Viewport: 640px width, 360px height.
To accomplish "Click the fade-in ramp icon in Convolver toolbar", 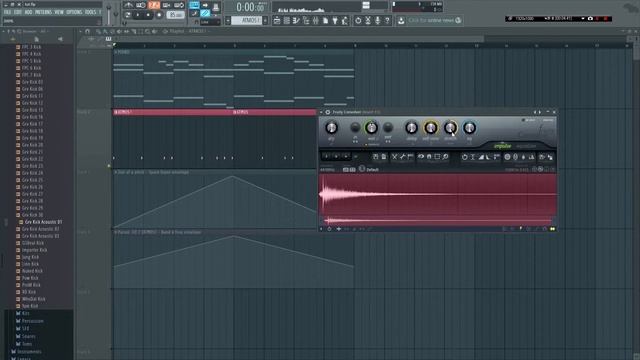I will 481,157.
